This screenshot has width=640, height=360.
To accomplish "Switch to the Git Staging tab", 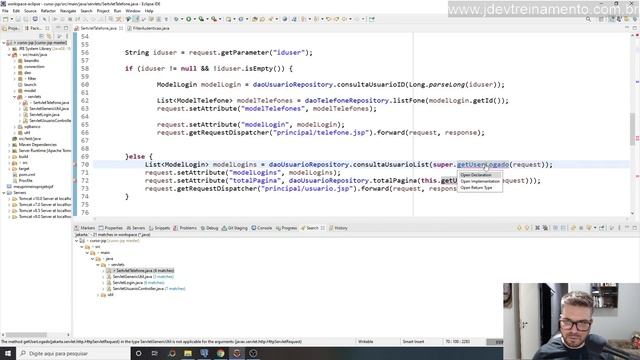I will click(x=235, y=228).
